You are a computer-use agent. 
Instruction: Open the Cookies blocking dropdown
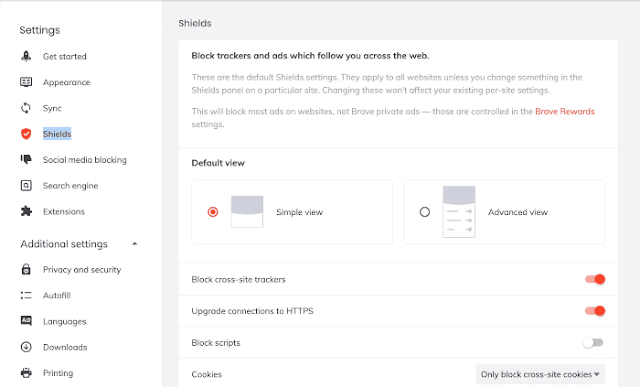click(540, 374)
